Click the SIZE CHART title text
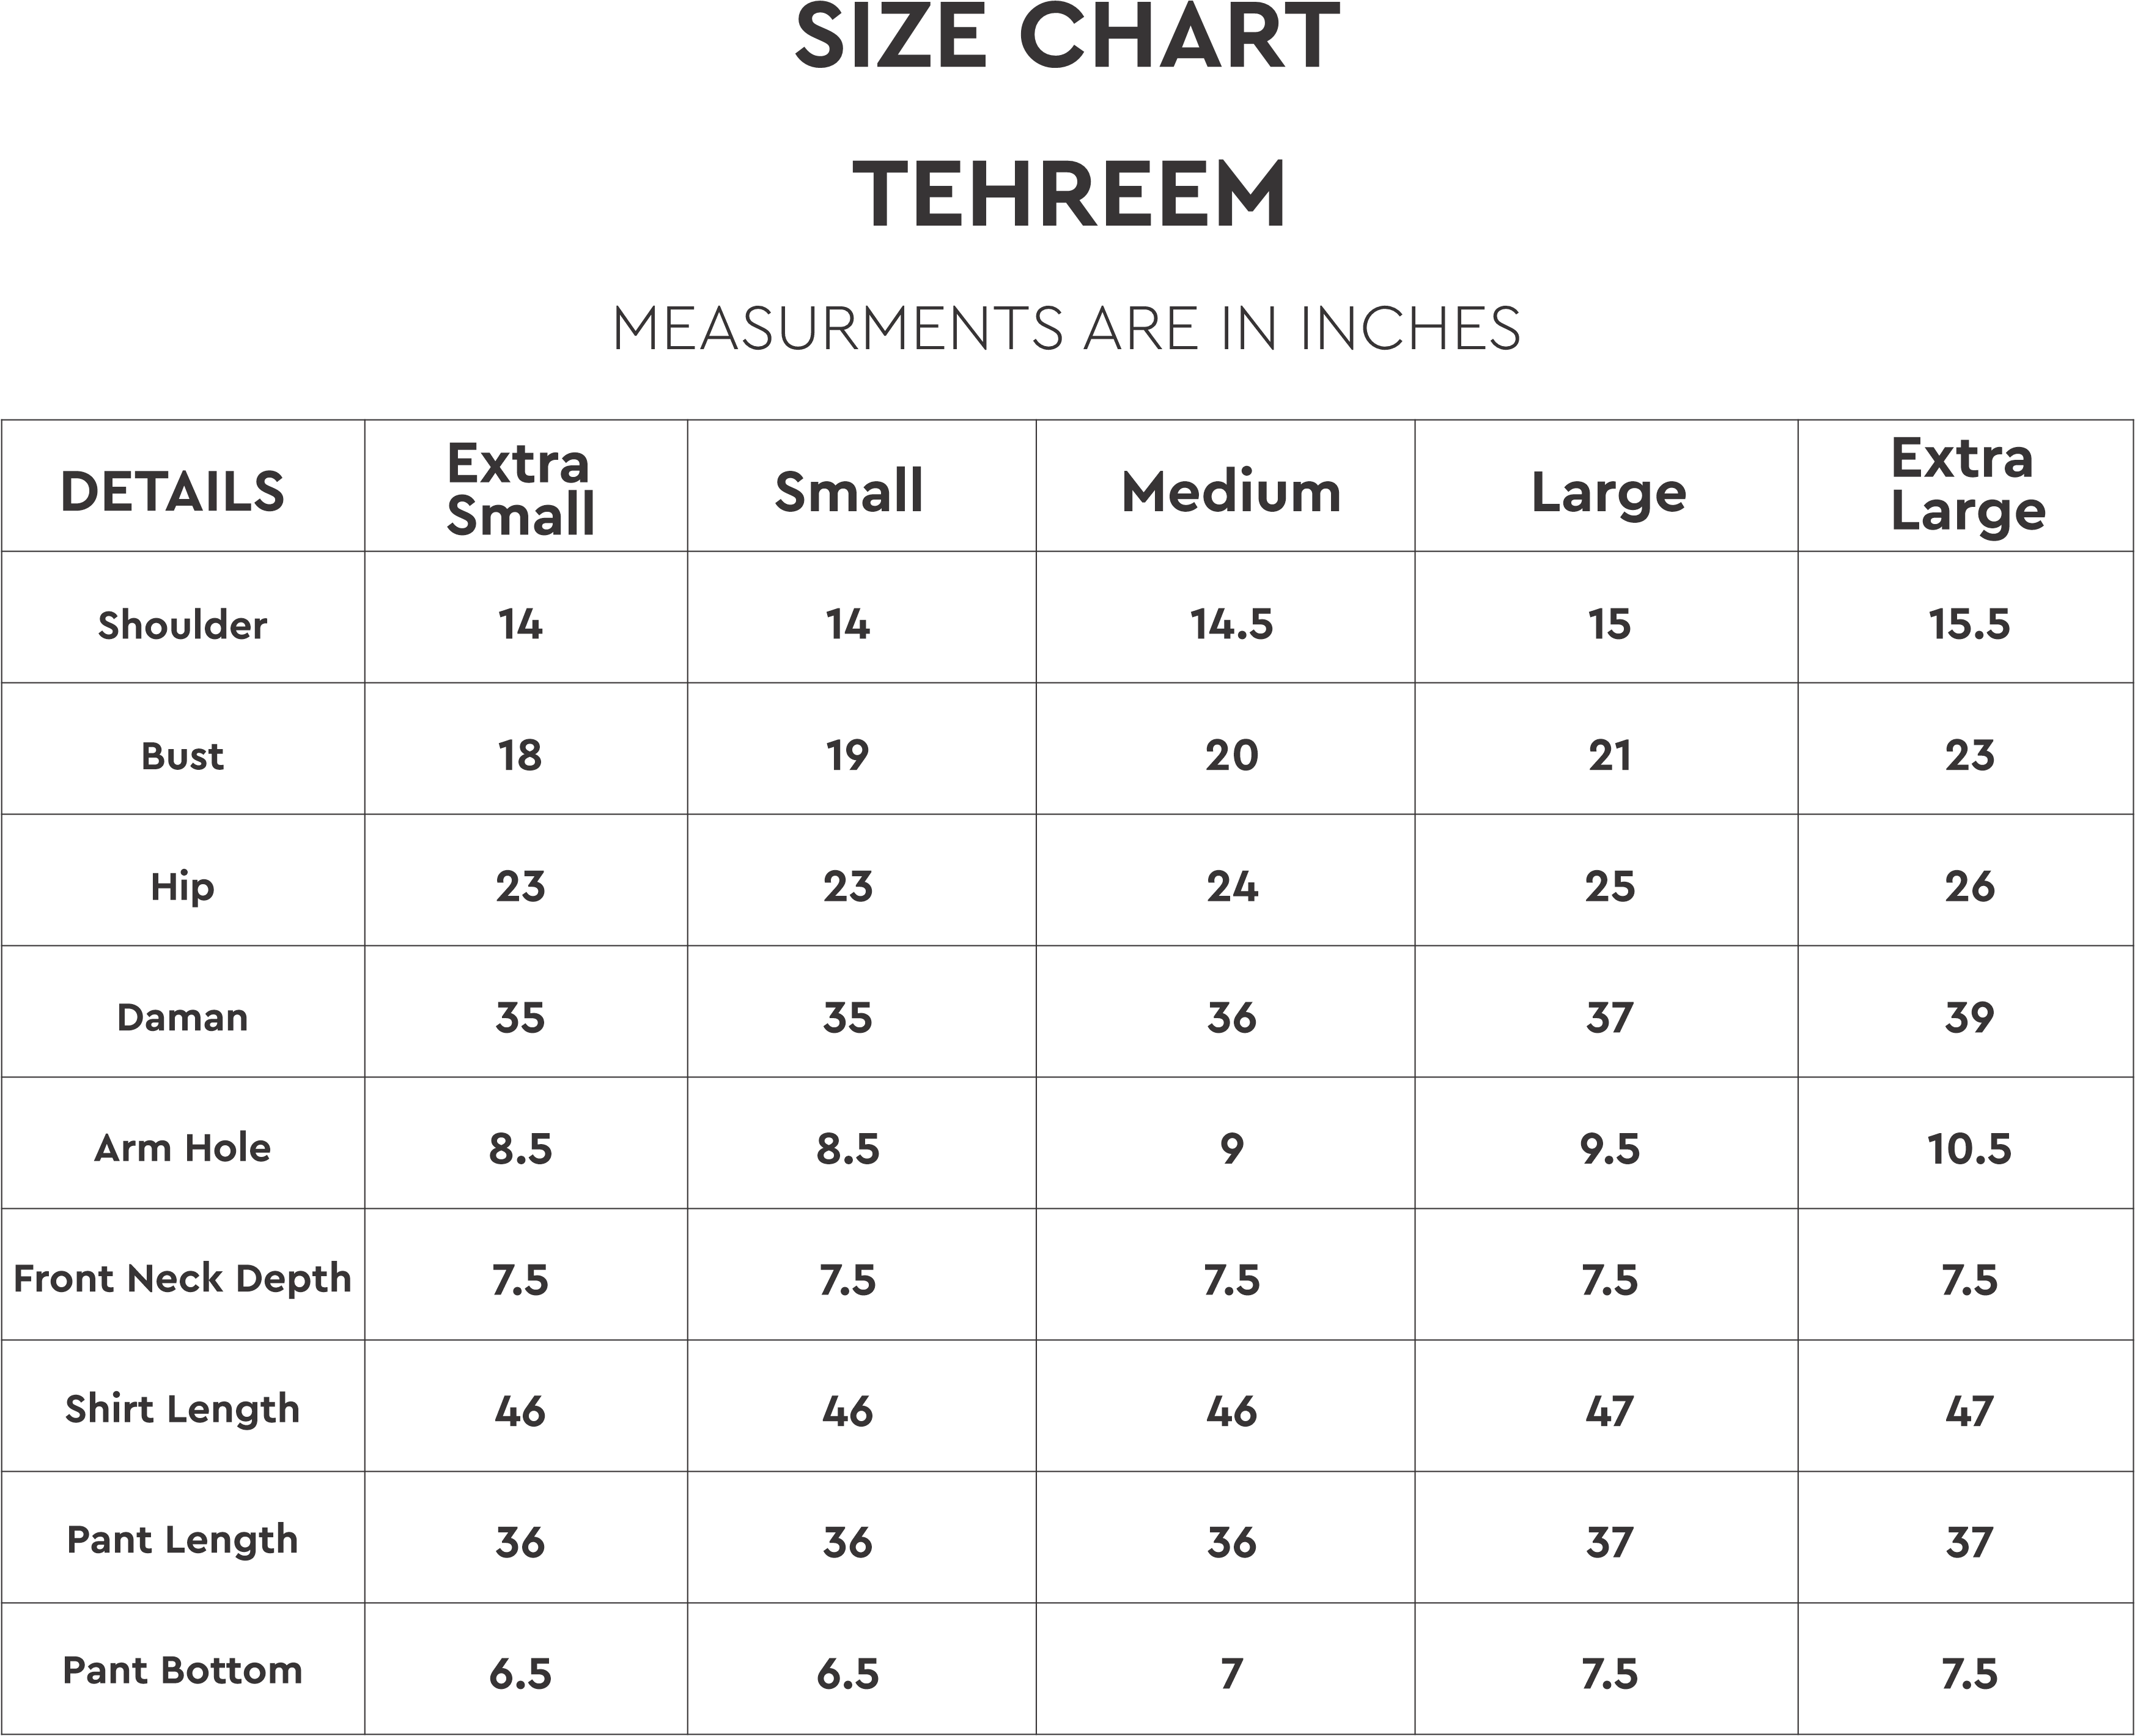 (x=1067, y=38)
